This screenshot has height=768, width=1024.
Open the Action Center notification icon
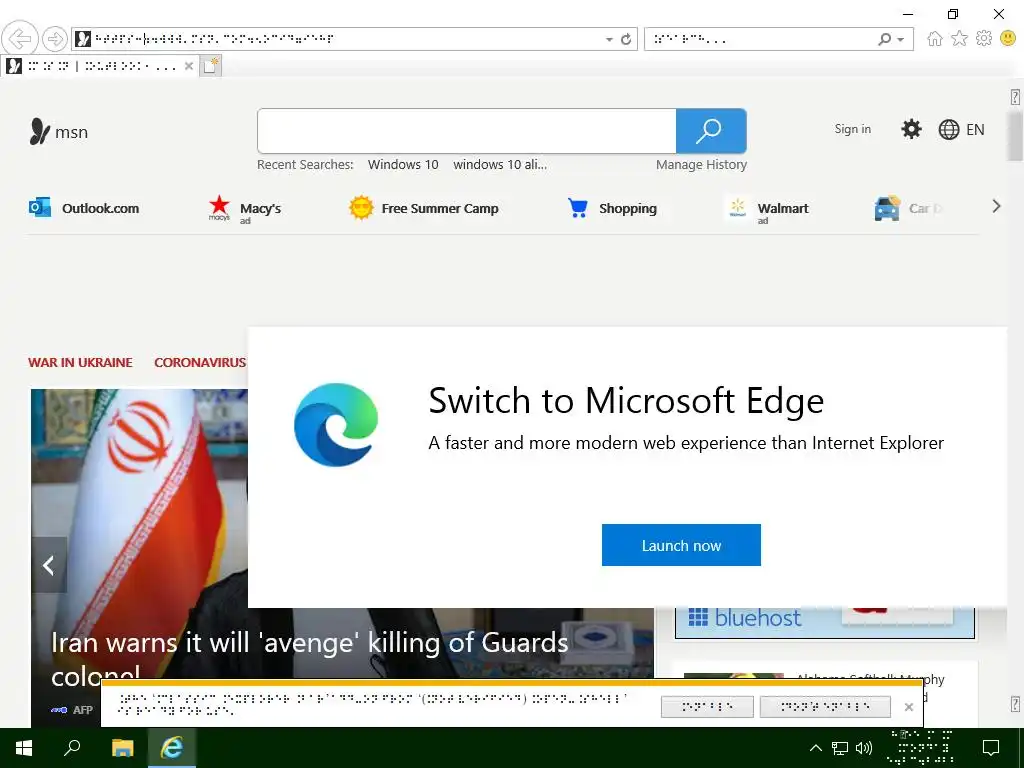pyautogui.click(x=991, y=748)
